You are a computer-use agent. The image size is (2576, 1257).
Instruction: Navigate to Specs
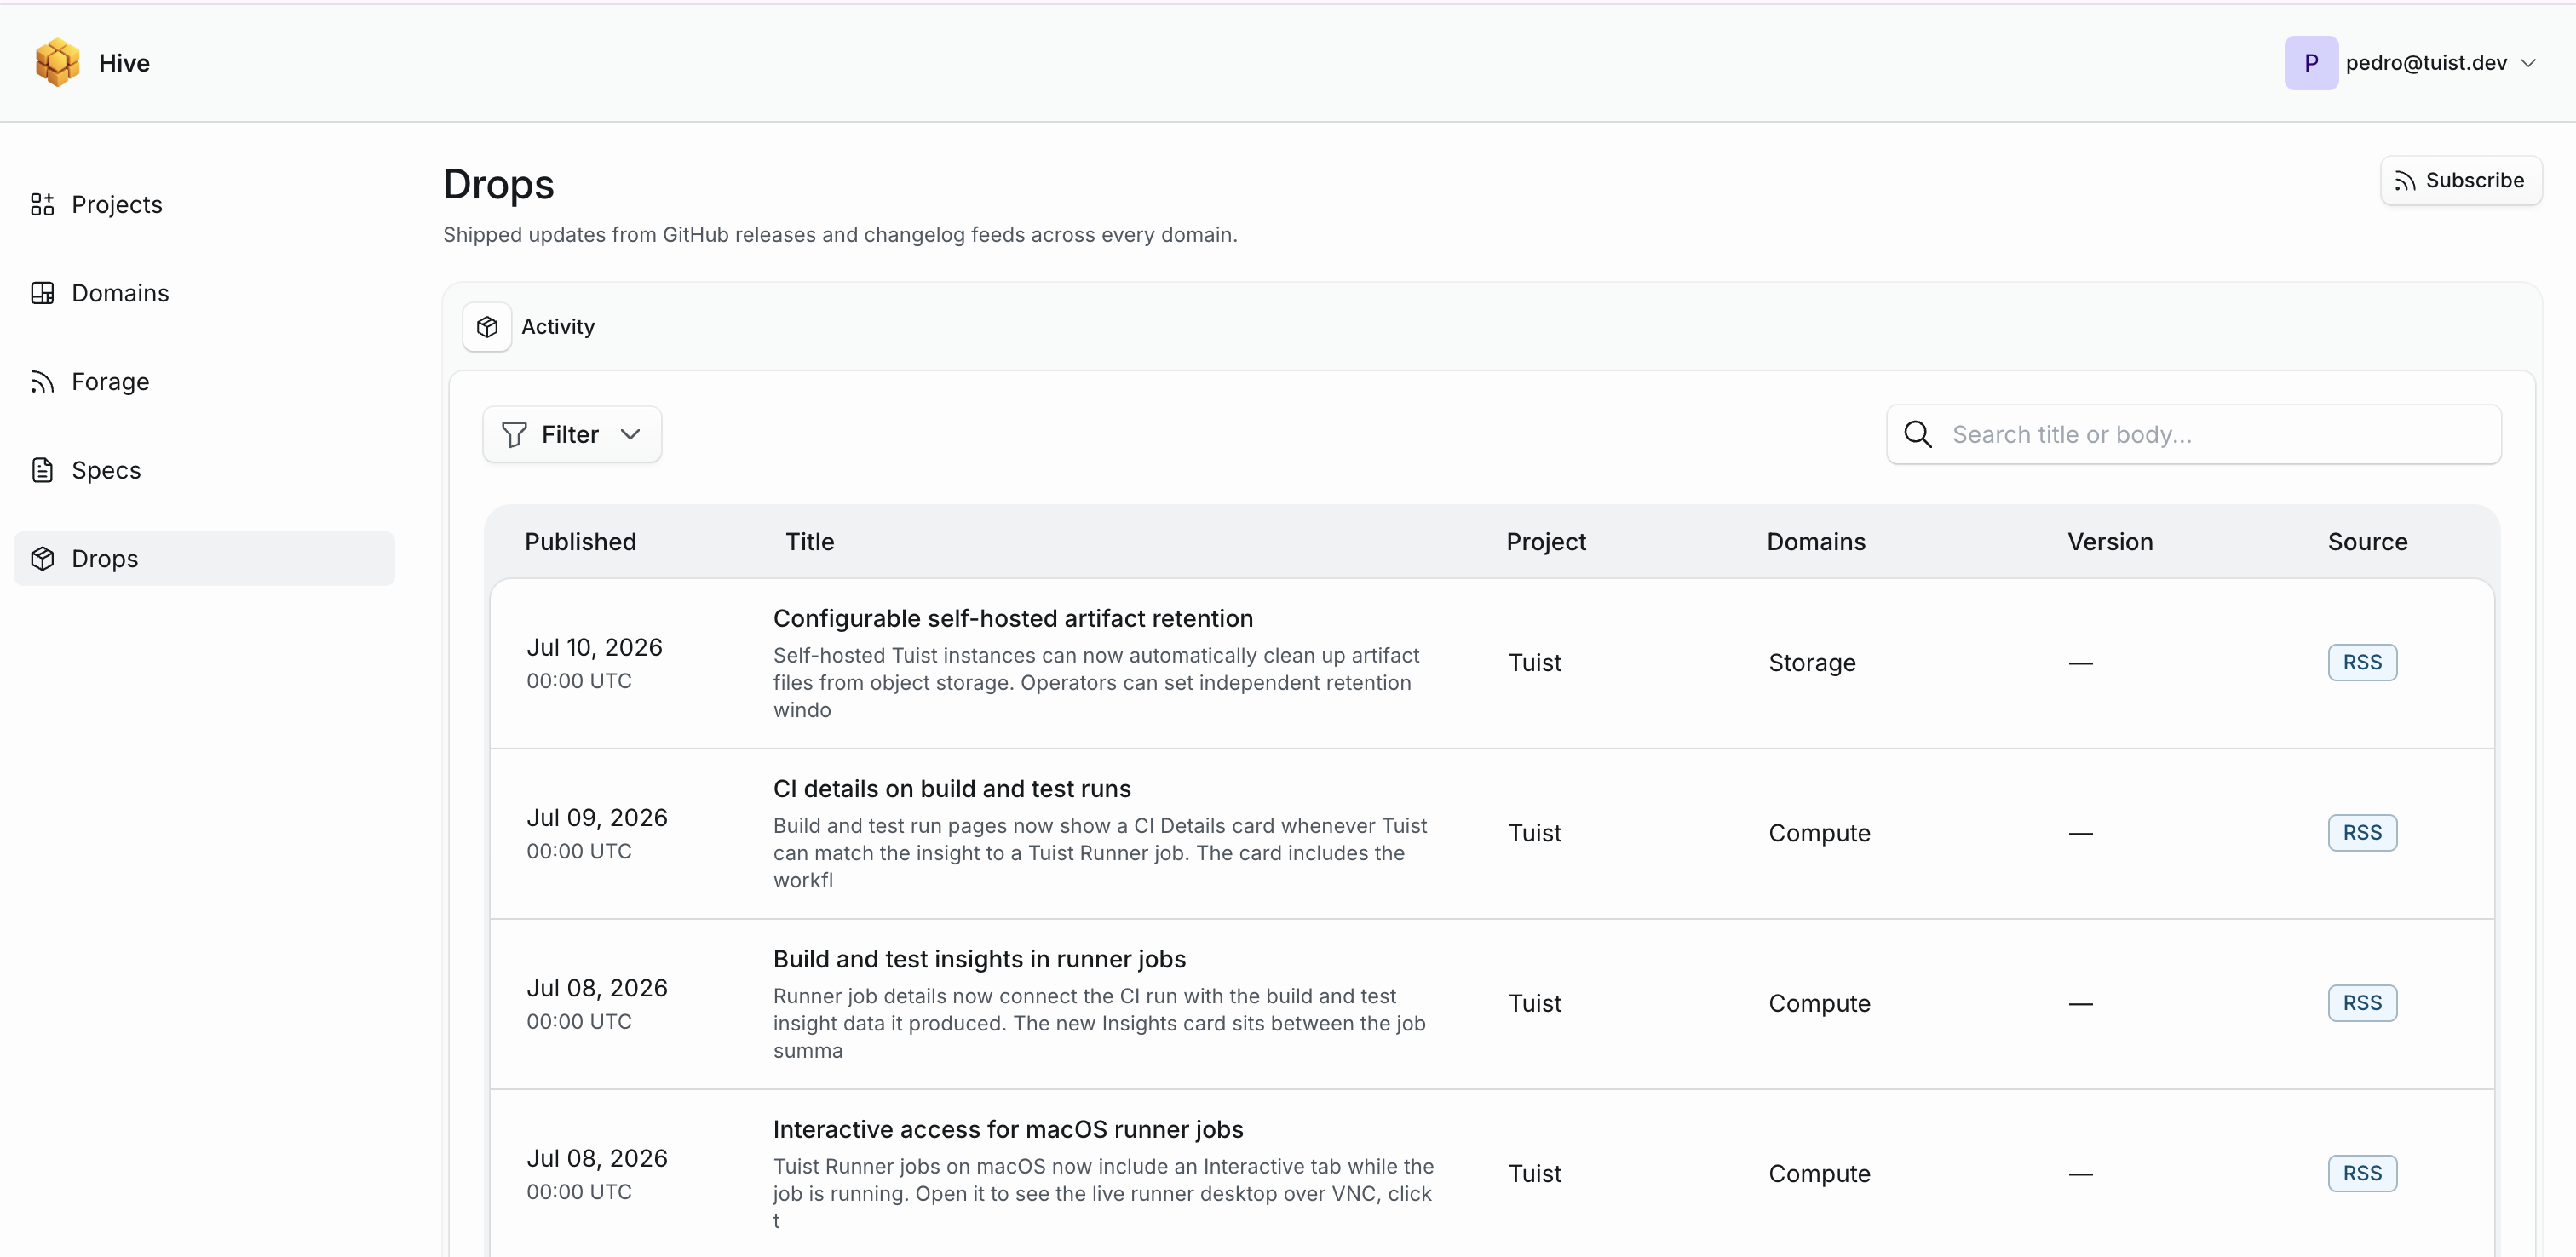pyautogui.click(x=204, y=470)
